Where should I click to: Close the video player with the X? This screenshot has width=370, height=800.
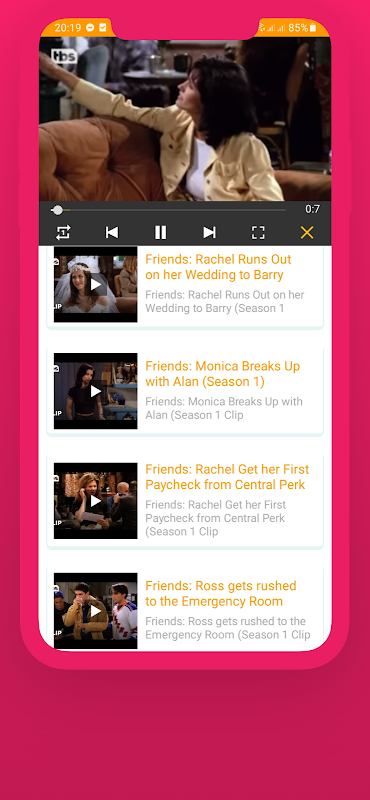click(307, 233)
